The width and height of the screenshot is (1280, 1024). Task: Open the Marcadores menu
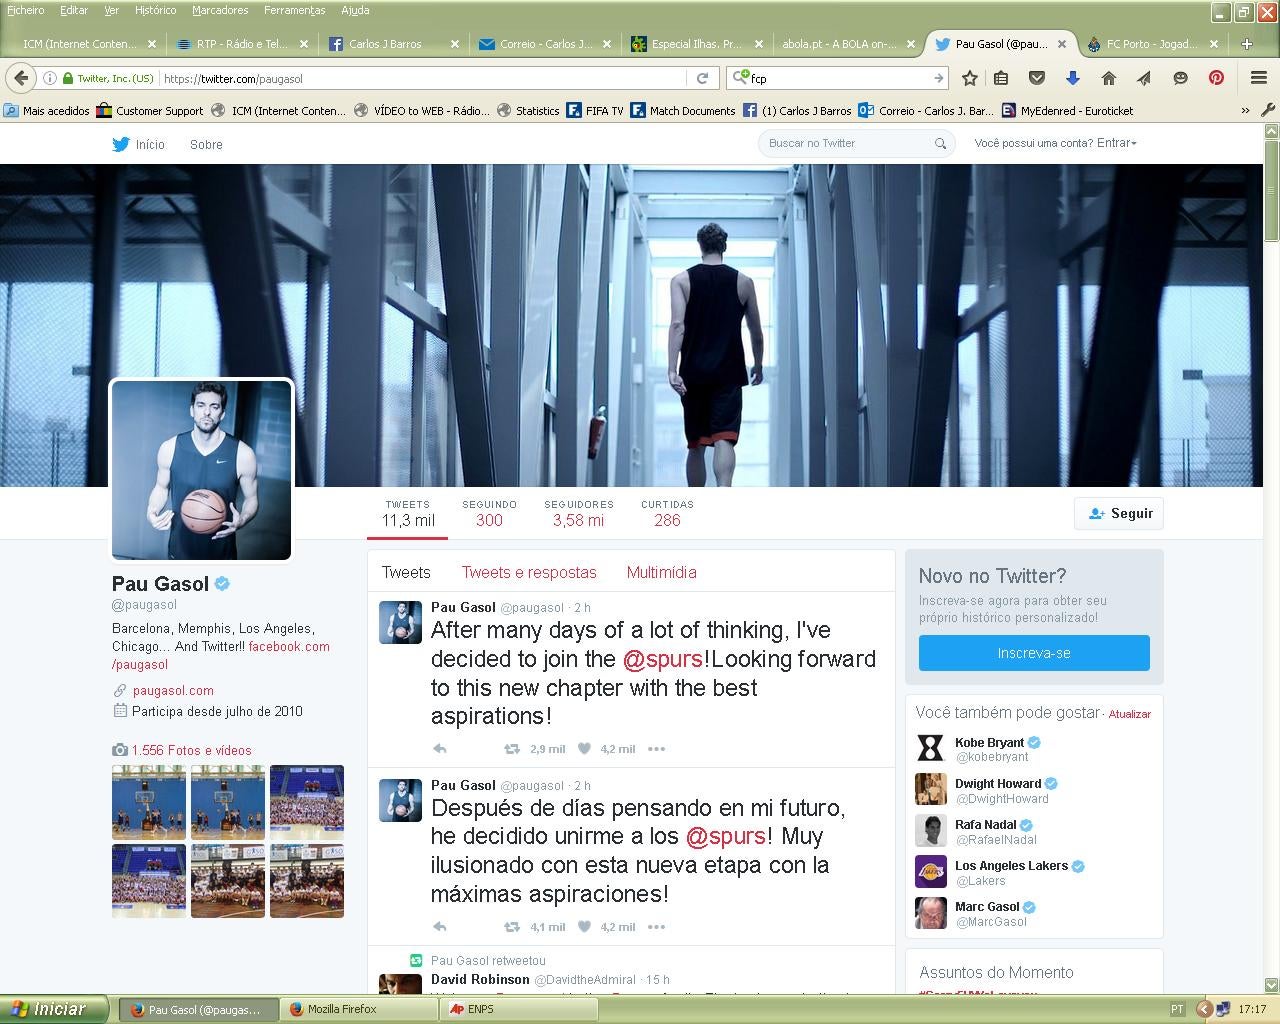click(219, 10)
